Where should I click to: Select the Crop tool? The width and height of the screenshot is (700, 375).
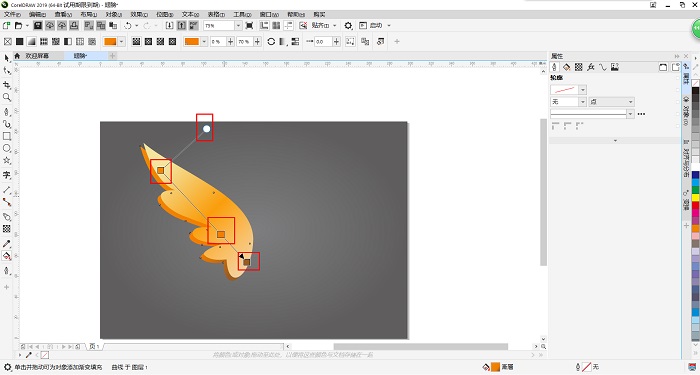point(7,85)
